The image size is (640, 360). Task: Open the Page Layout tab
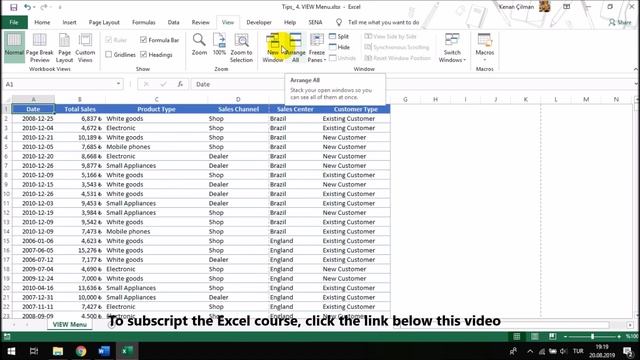click(x=104, y=22)
